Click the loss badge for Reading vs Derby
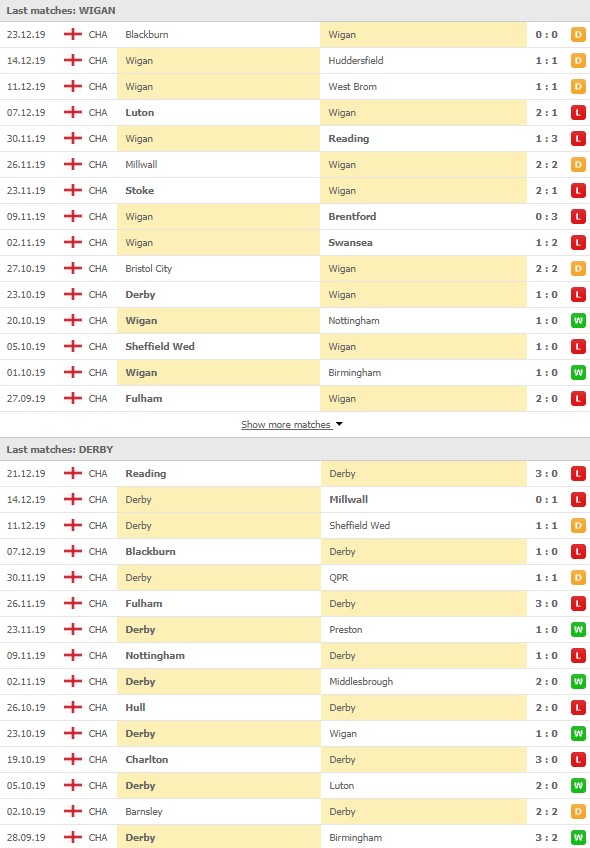The width and height of the screenshot is (590, 848). tap(578, 474)
